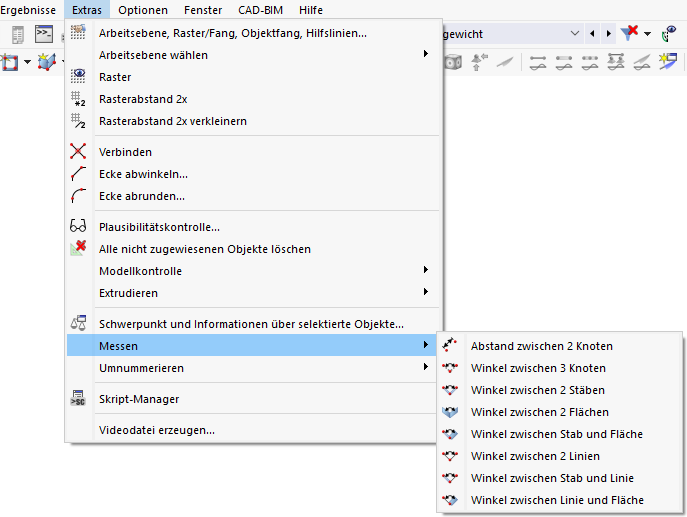The image size is (687, 517).
Task: Select Rasterabstand 2x menu entry
Action: tap(253, 99)
